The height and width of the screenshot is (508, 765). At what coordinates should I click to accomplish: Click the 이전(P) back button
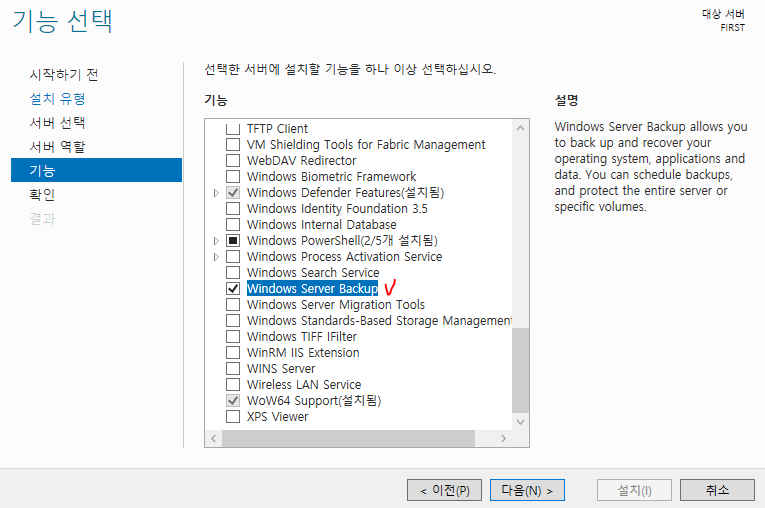444,490
